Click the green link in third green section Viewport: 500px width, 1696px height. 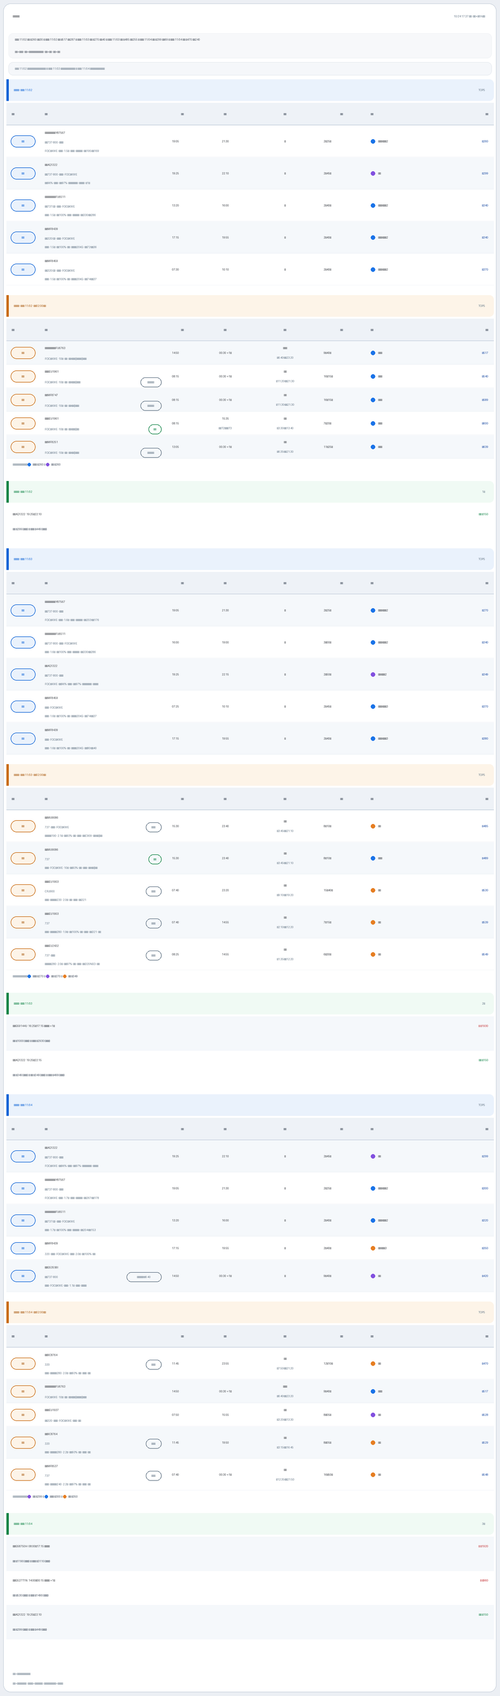point(483,1615)
